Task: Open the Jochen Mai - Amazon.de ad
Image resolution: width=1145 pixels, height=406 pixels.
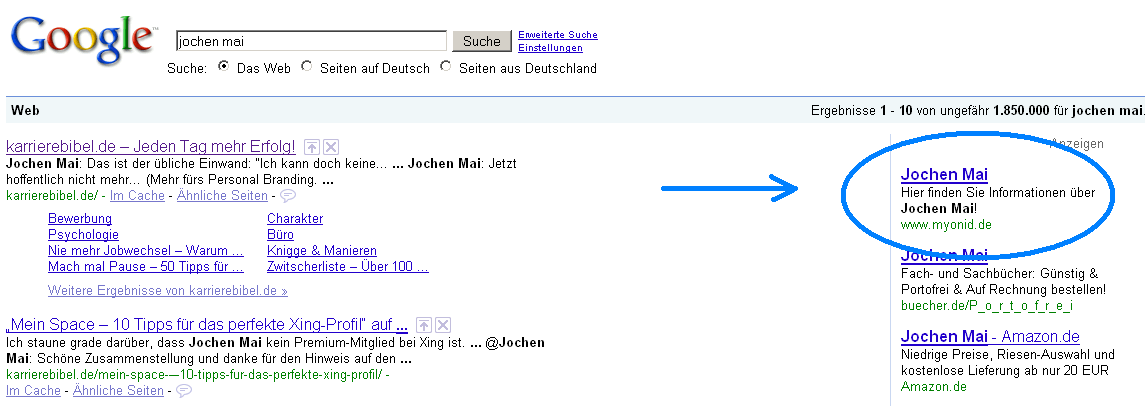Action: pyautogui.click(x=990, y=337)
